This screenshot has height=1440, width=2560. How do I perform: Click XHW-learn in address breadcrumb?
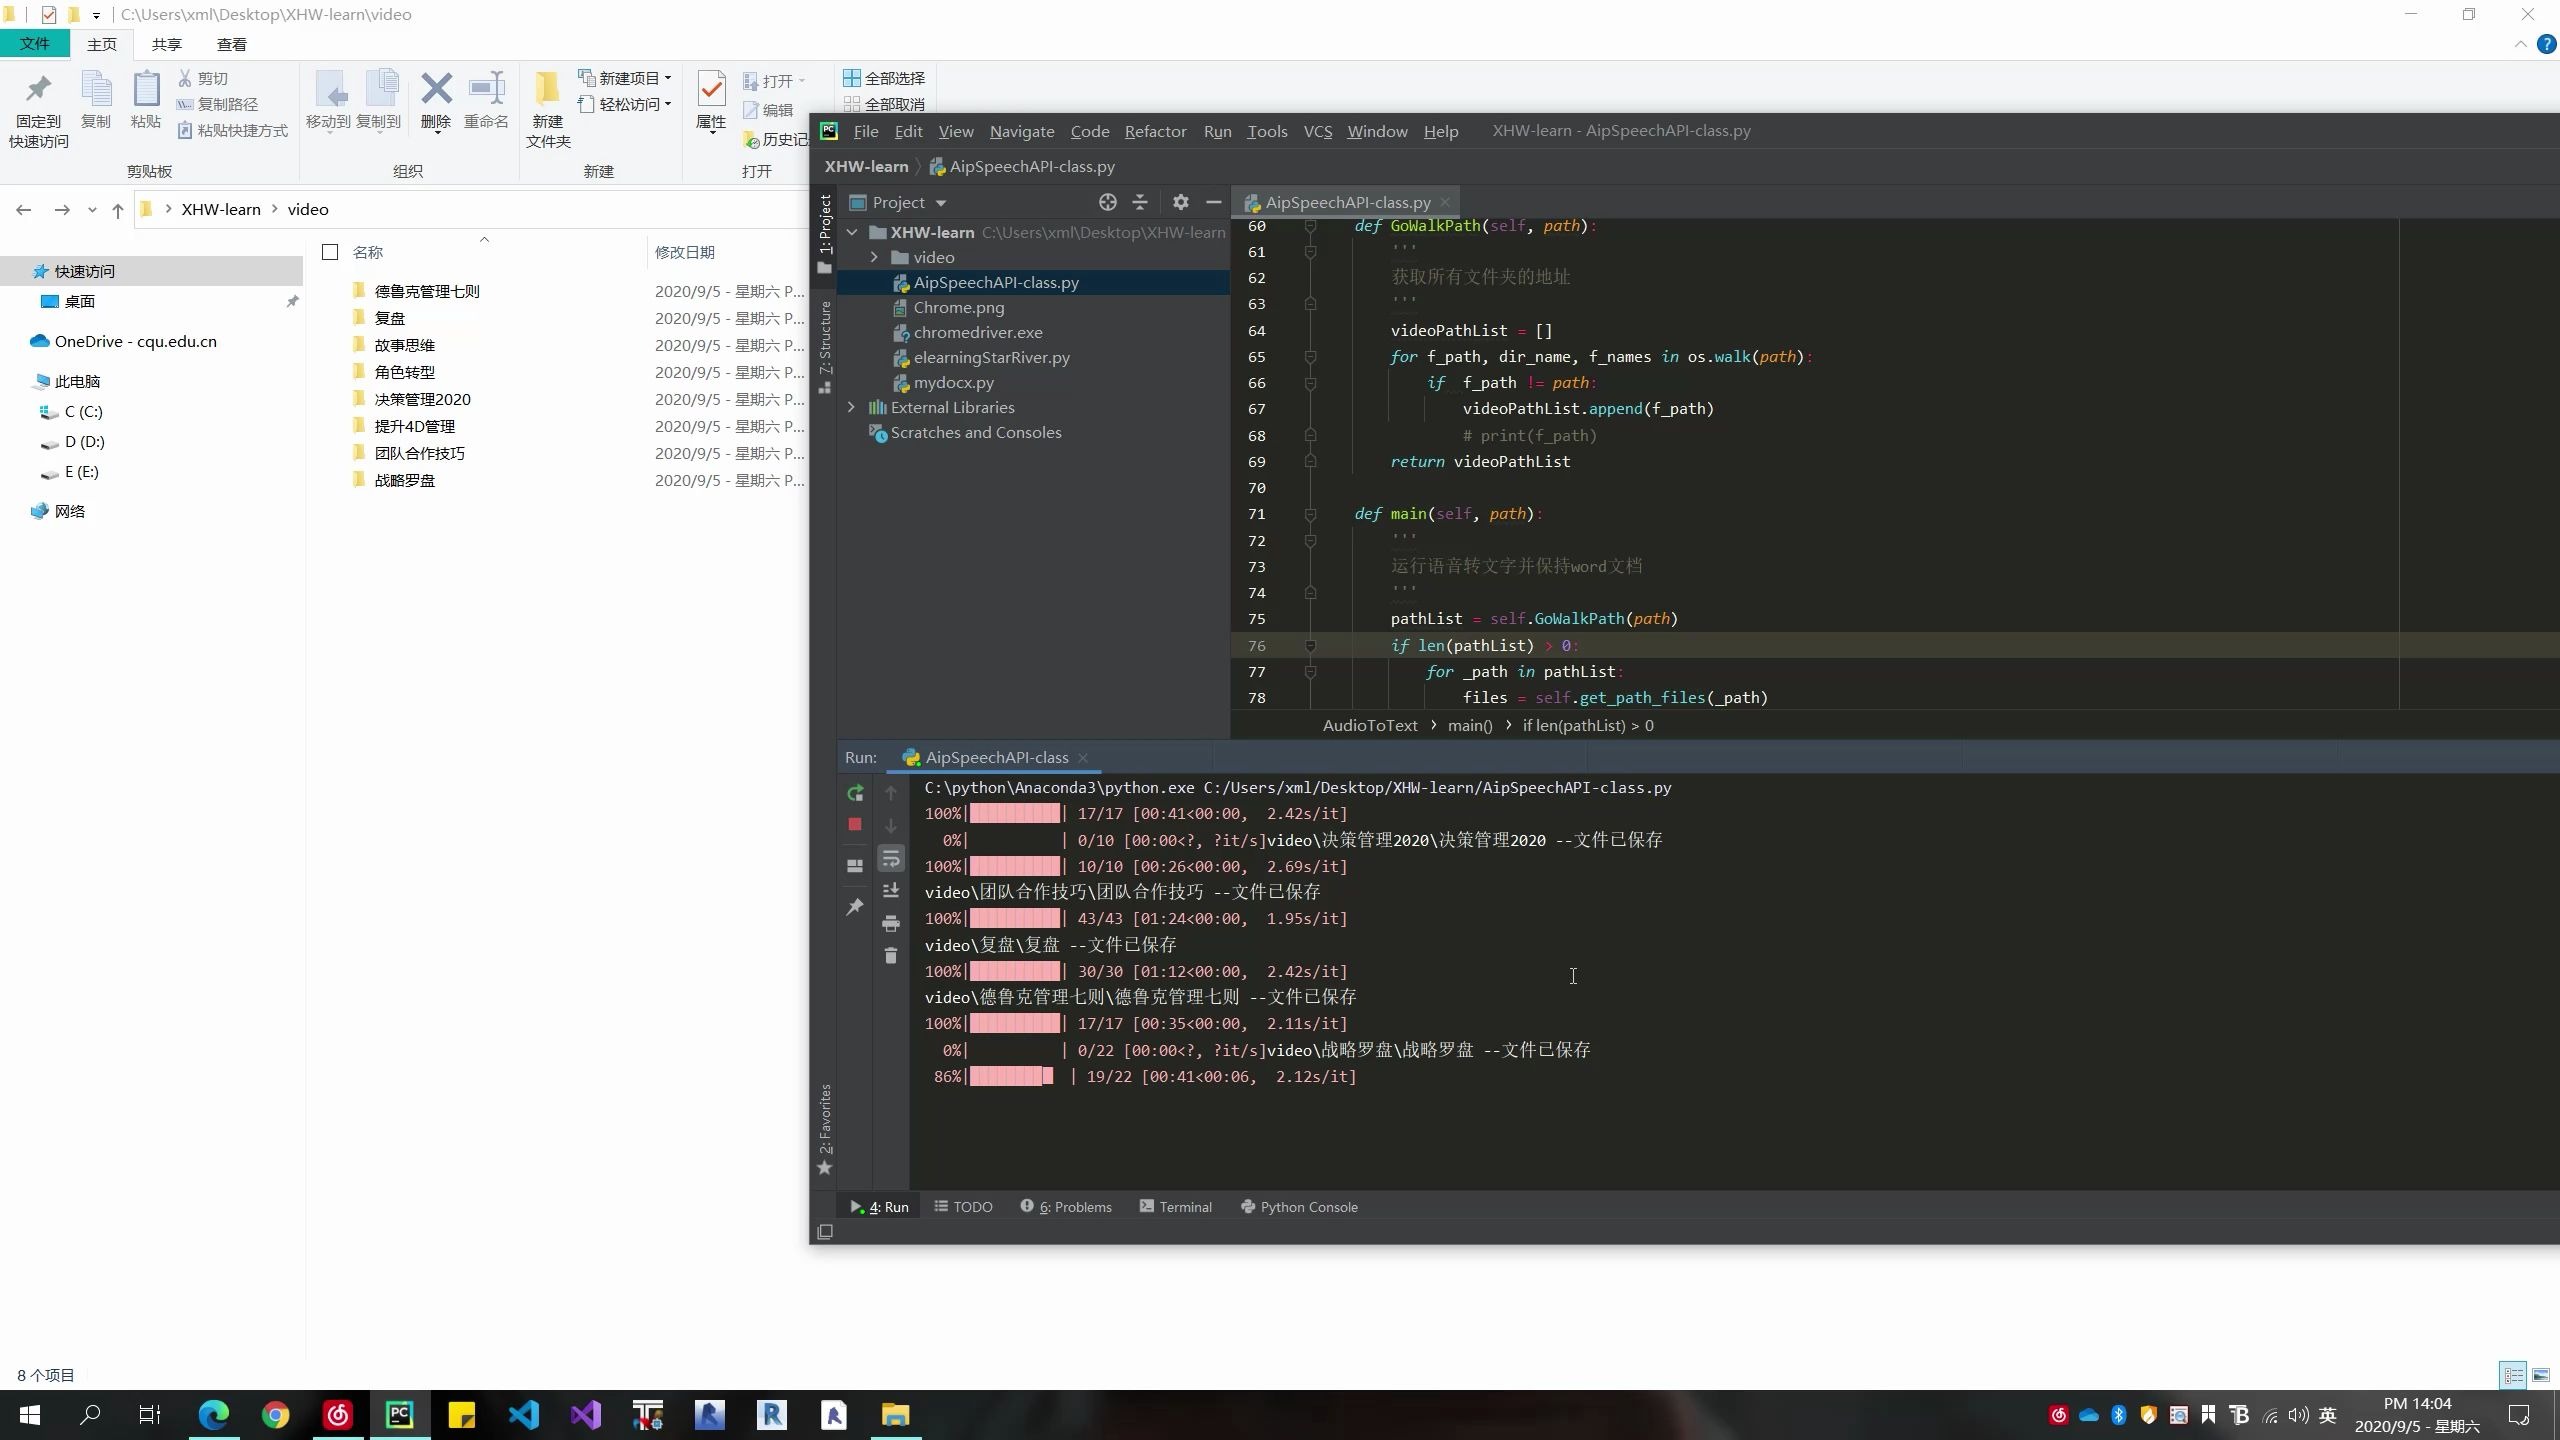[221, 210]
